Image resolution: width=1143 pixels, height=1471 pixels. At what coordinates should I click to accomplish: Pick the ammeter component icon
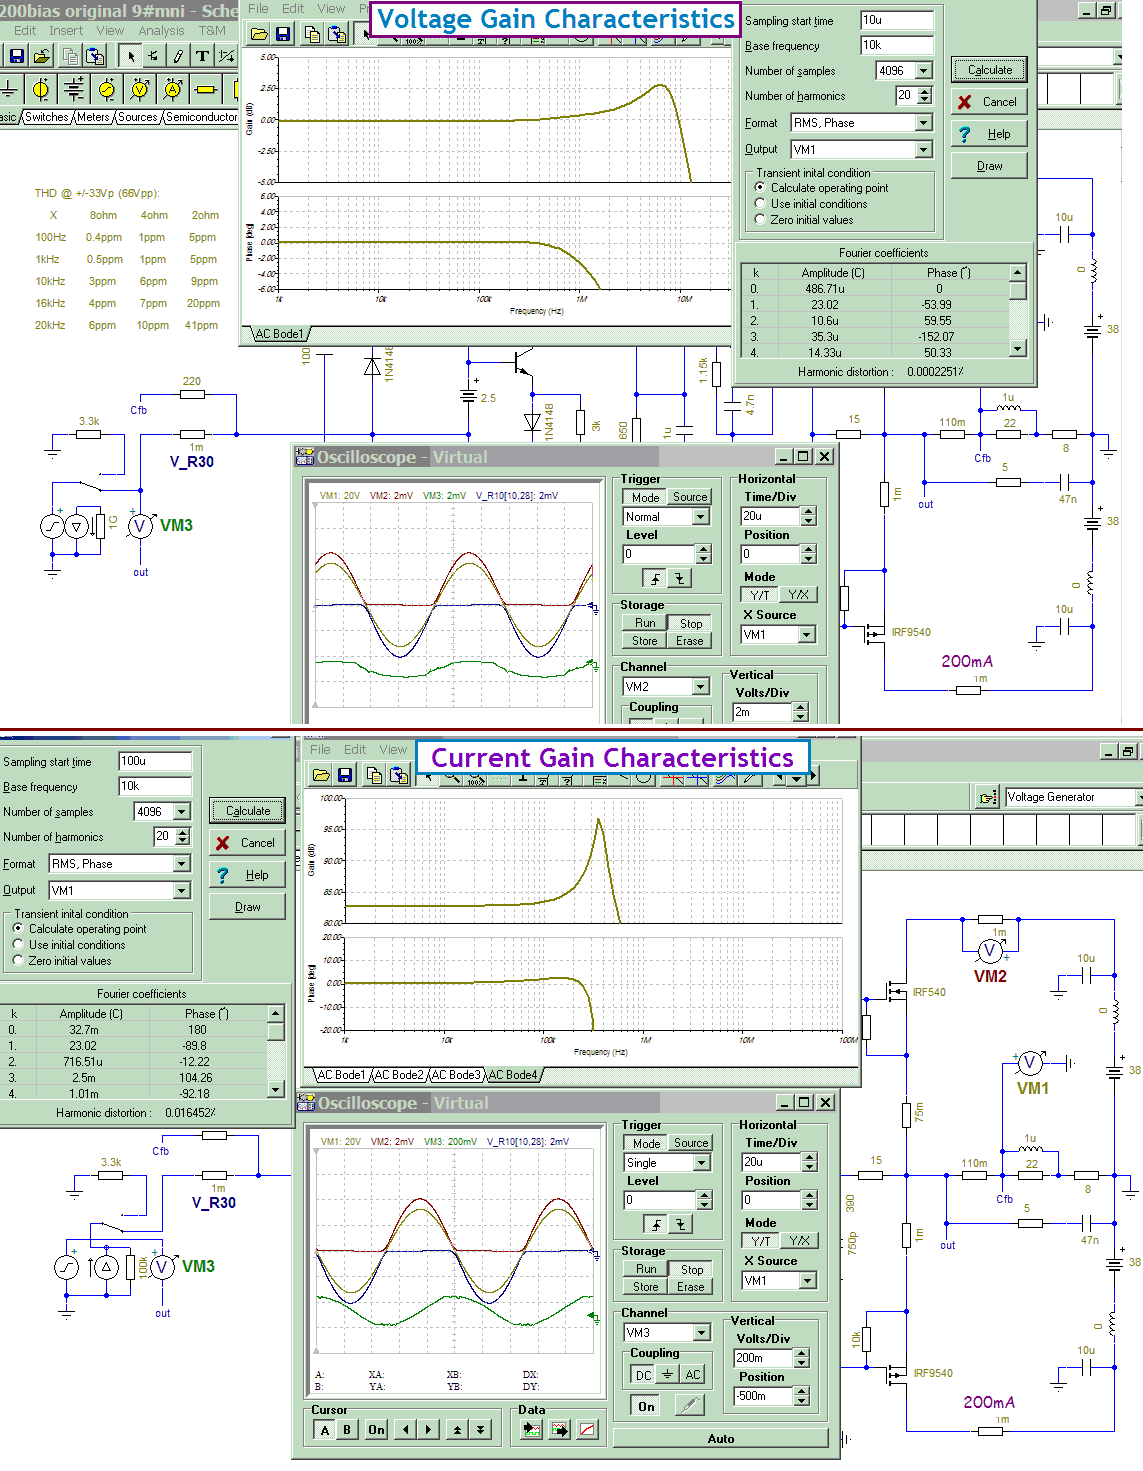(173, 90)
